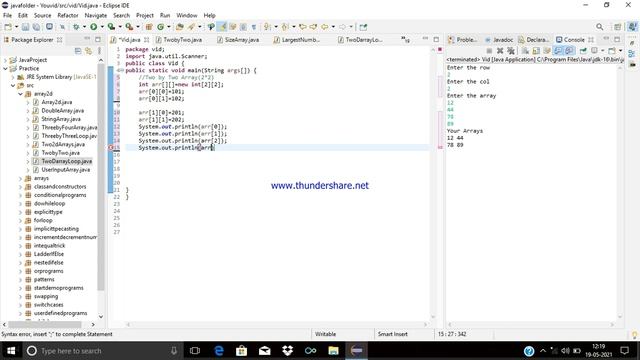640x360 pixels.
Task: Click the Forward navigation arrow
Action: tap(342, 27)
